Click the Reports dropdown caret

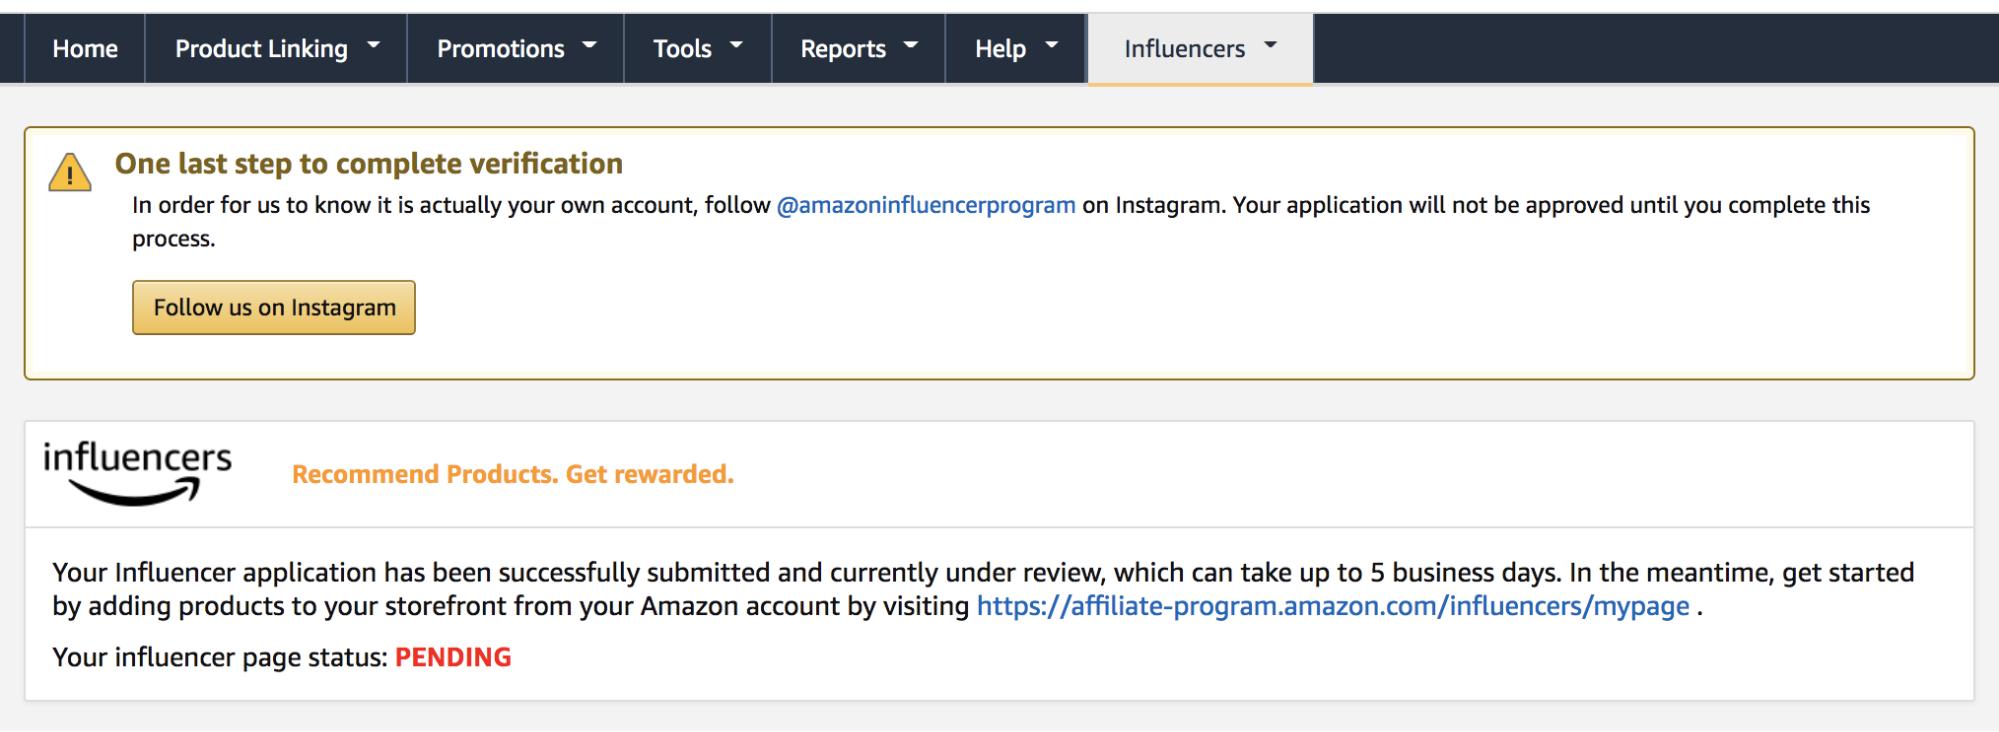[911, 46]
